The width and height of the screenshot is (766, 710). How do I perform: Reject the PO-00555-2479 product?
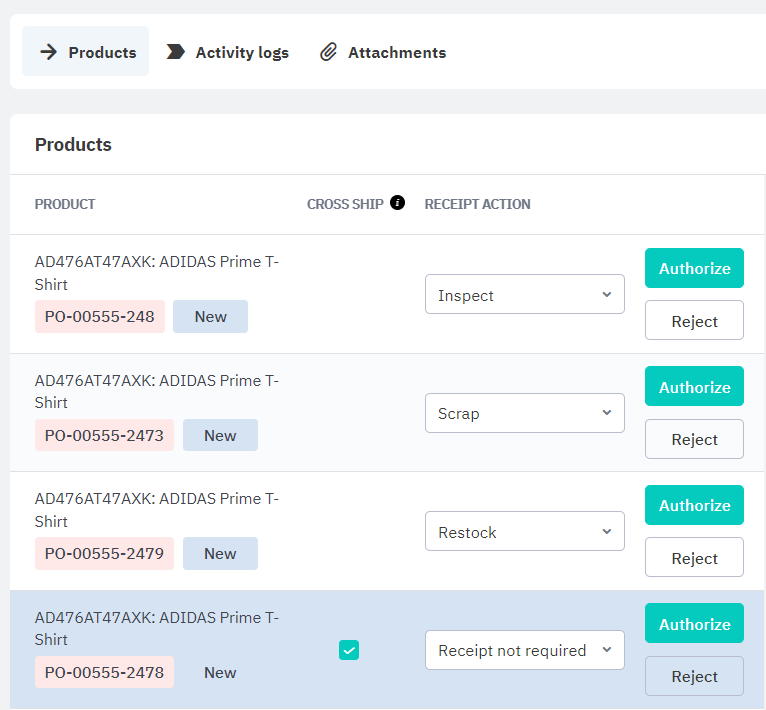(x=694, y=558)
